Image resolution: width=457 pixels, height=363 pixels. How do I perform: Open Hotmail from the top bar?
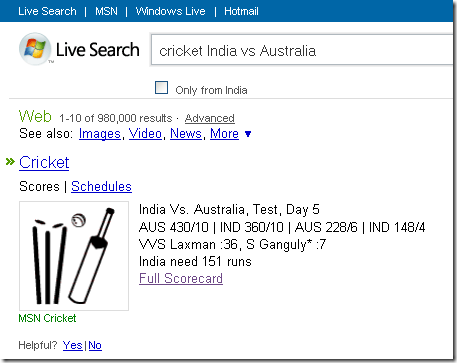[x=241, y=11]
